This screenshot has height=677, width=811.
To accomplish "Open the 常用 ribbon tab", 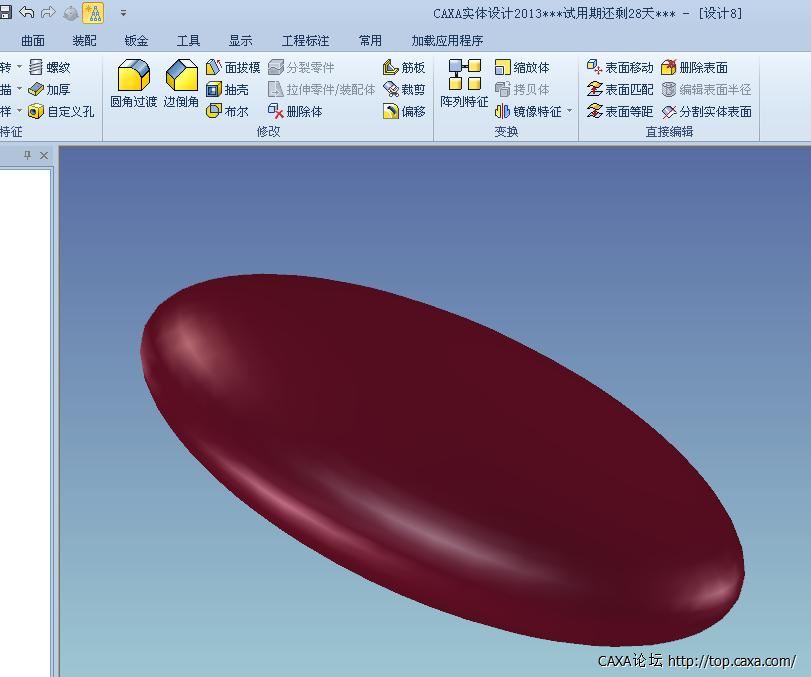I will pyautogui.click(x=370, y=40).
